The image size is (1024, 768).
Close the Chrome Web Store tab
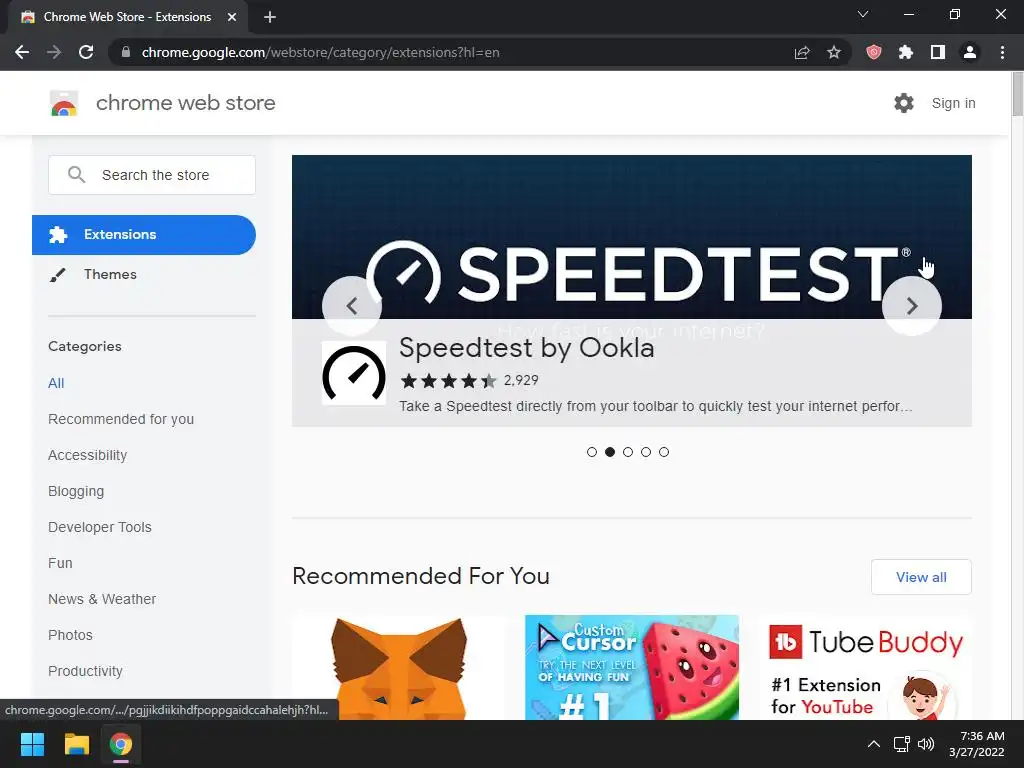[232, 17]
